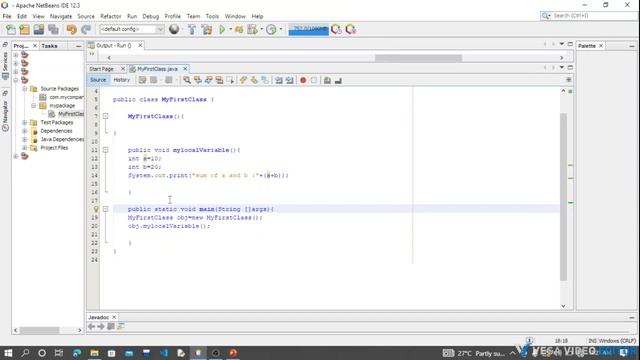The width and height of the screenshot is (640, 360).
Task: Switch to the Tasks tab
Action: click(49, 46)
